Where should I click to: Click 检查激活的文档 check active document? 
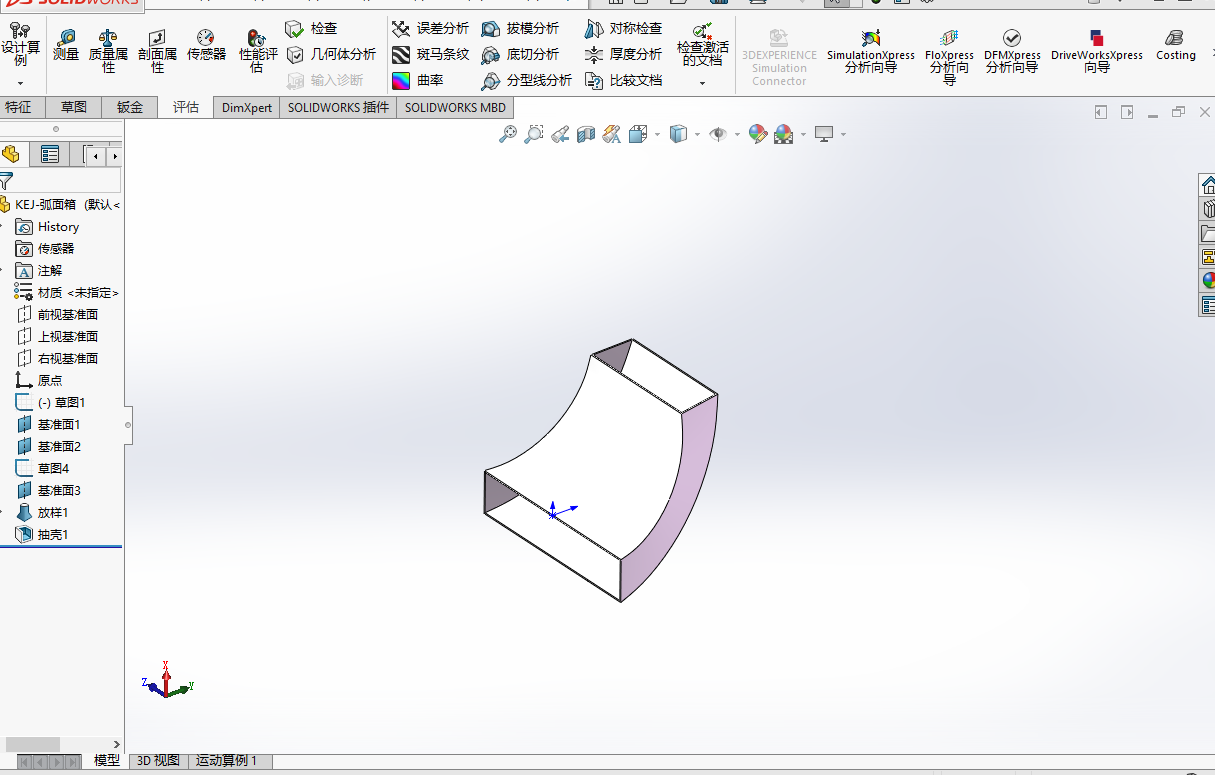pyautogui.click(x=703, y=44)
